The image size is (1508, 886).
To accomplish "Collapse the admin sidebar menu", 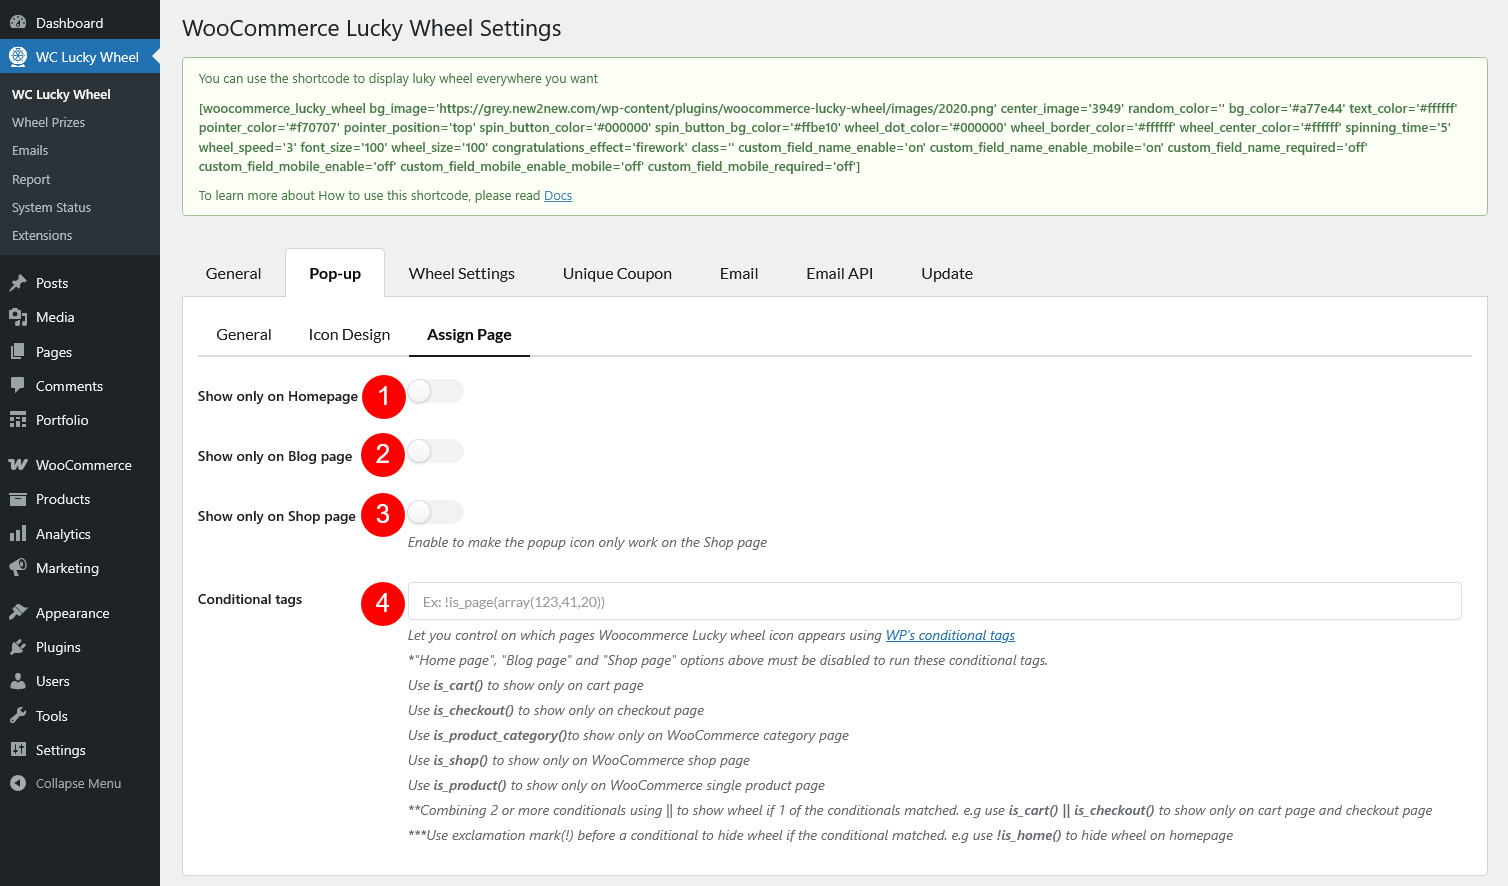I will coord(78,784).
